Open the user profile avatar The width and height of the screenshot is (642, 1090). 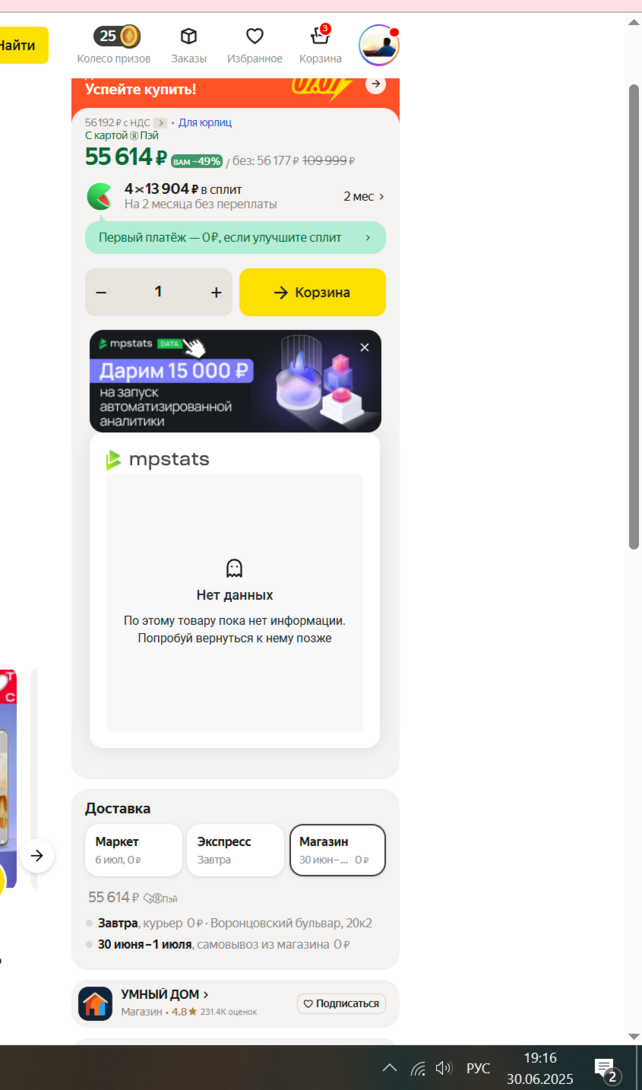379,45
